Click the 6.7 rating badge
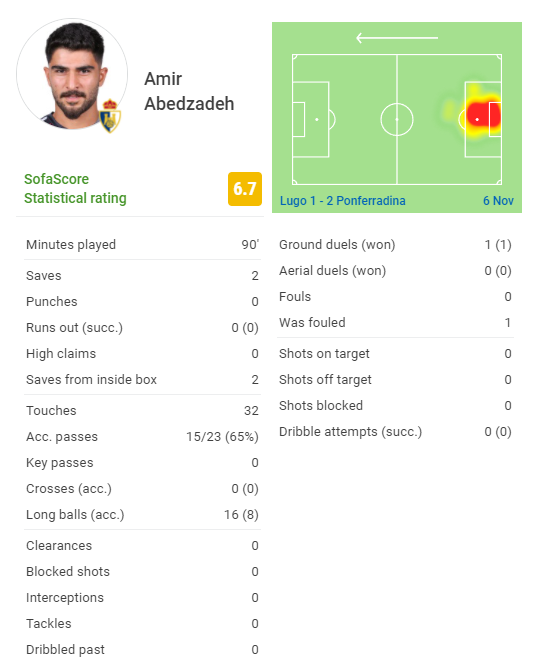541x668 pixels. tap(245, 189)
